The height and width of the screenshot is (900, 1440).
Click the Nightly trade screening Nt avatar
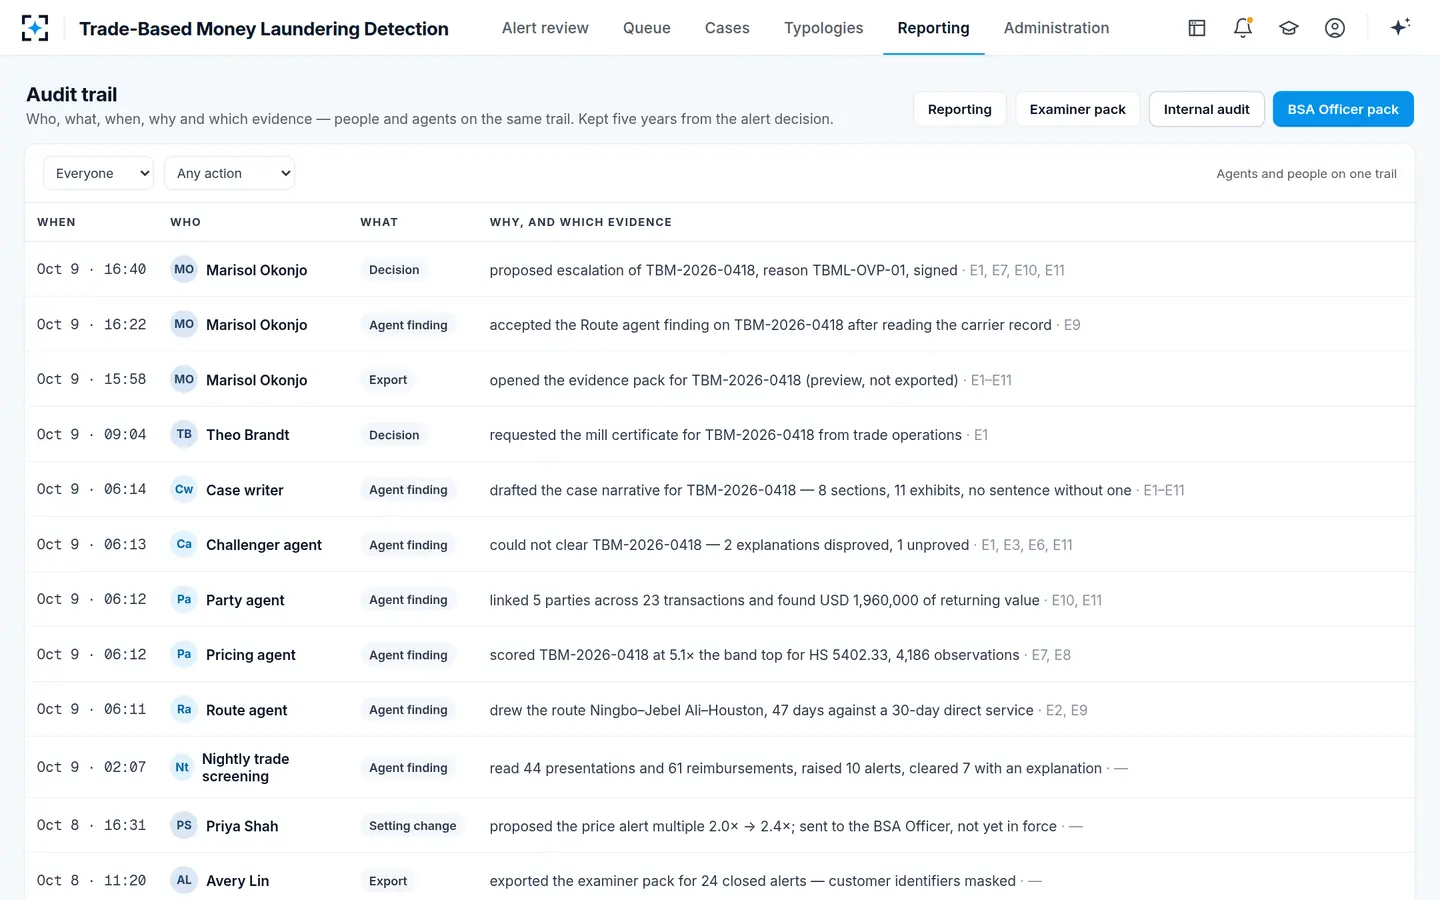coord(182,767)
